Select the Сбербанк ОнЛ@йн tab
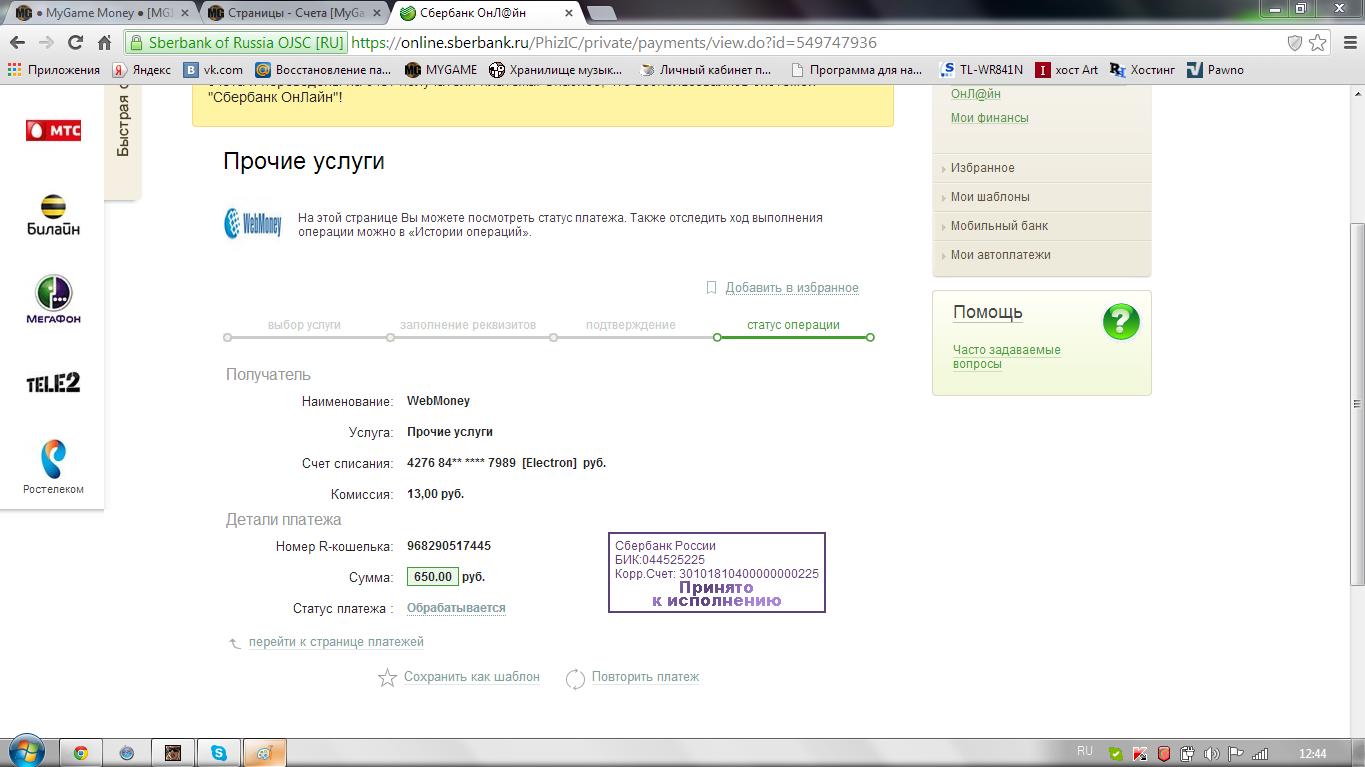Image resolution: width=1365 pixels, height=767 pixels. tap(485, 13)
